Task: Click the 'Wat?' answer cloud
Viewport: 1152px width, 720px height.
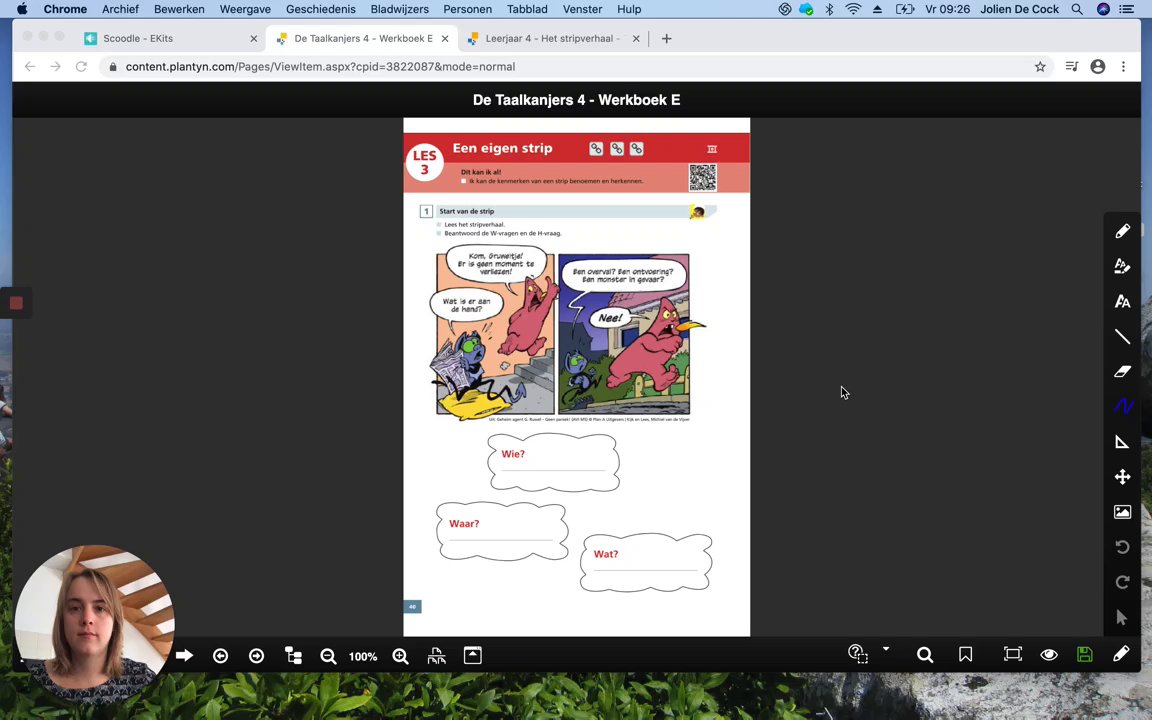Action: 646,562
